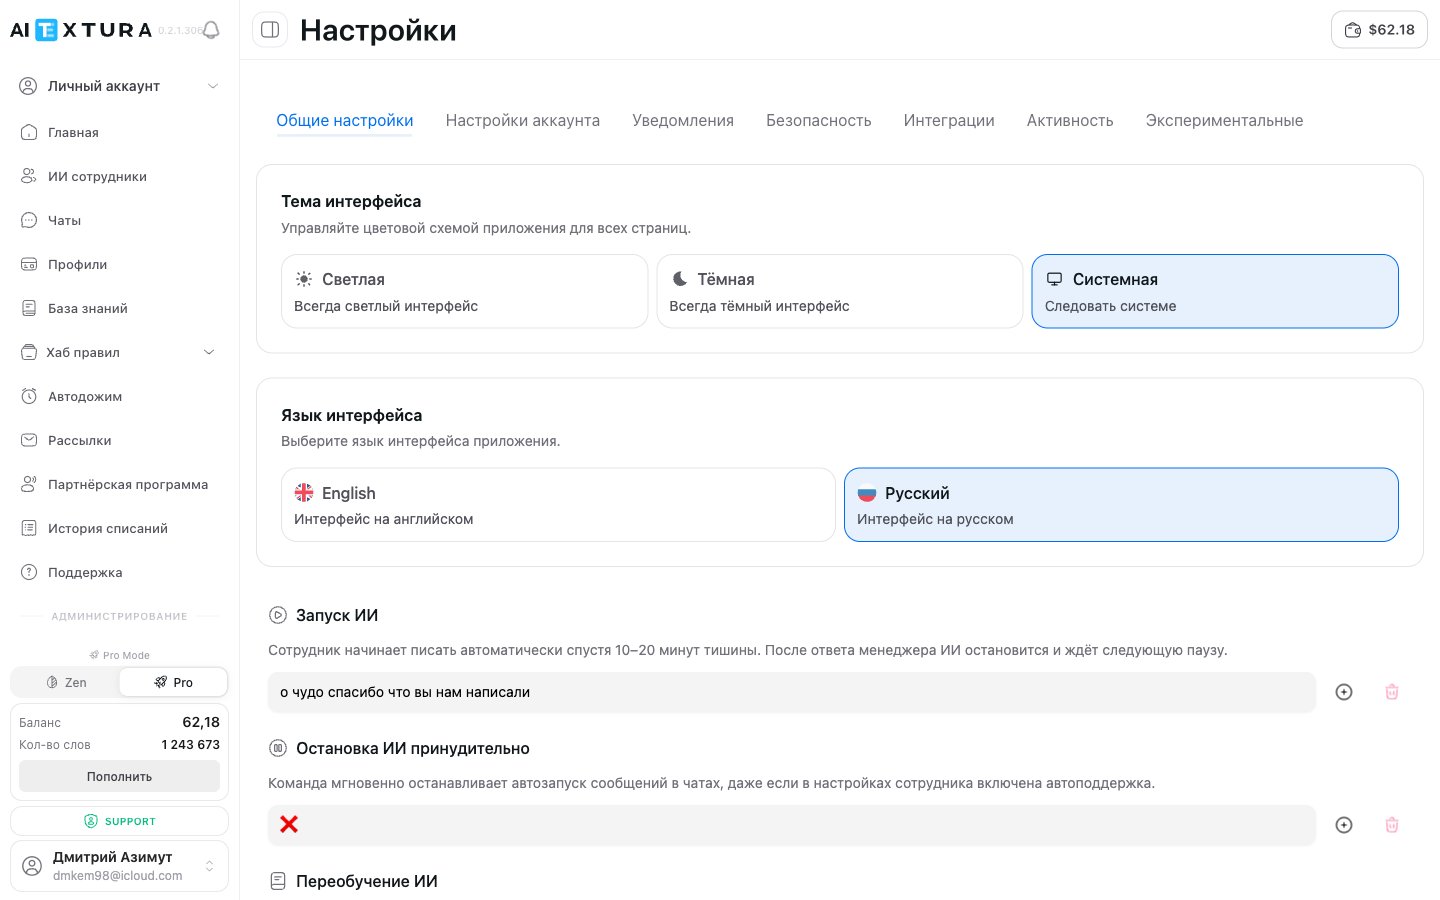Click the Баланс value 62,18
Image resolution: width=1440 pixels, height=900 pixels.
click(201, 722)
